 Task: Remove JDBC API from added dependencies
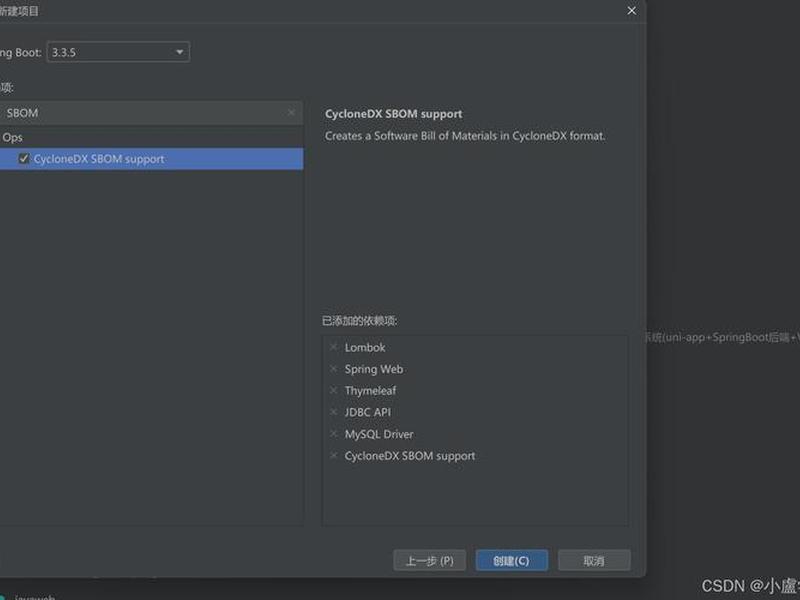[334, 412]
